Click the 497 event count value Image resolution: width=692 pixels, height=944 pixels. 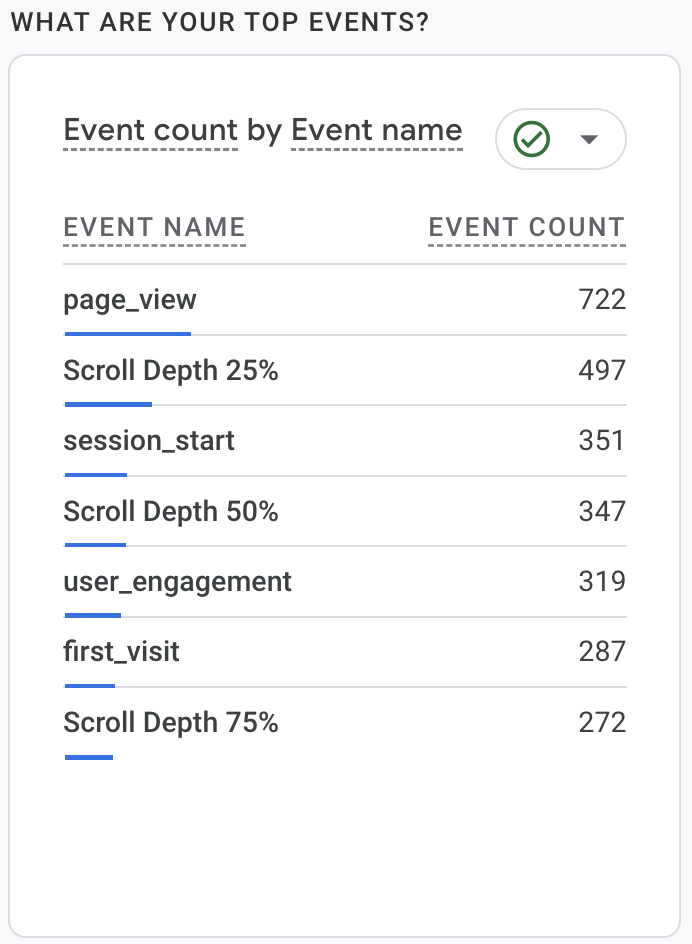(x=602, y=371)
